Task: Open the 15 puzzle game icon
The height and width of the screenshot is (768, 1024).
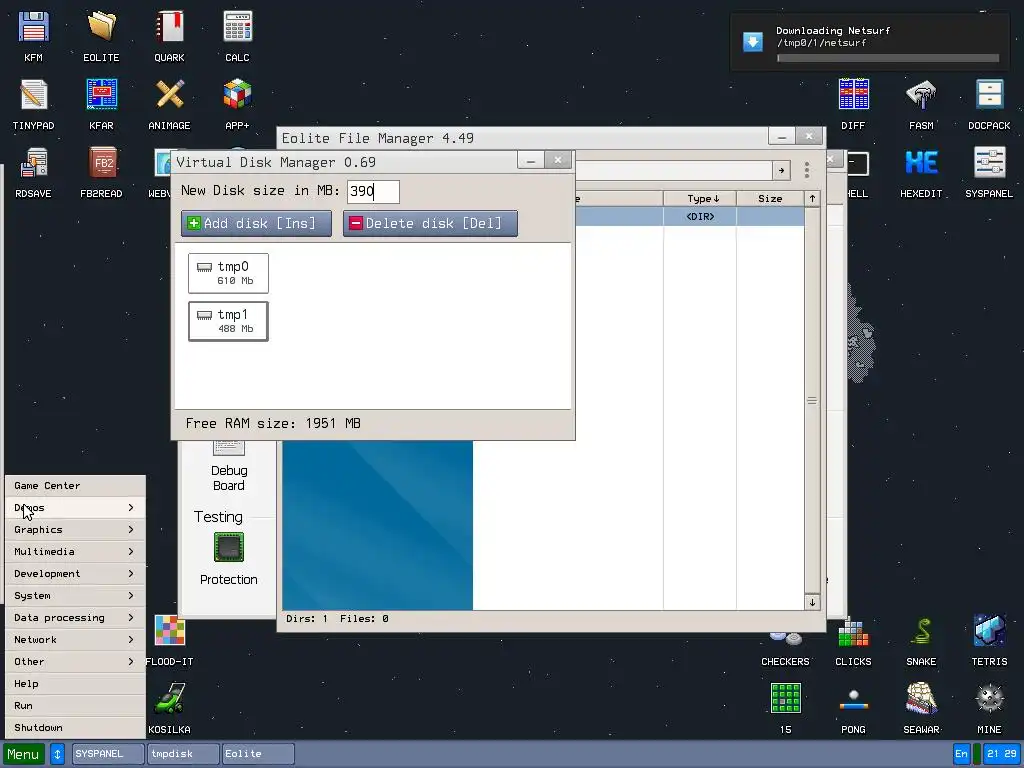Action: [786, 699]
